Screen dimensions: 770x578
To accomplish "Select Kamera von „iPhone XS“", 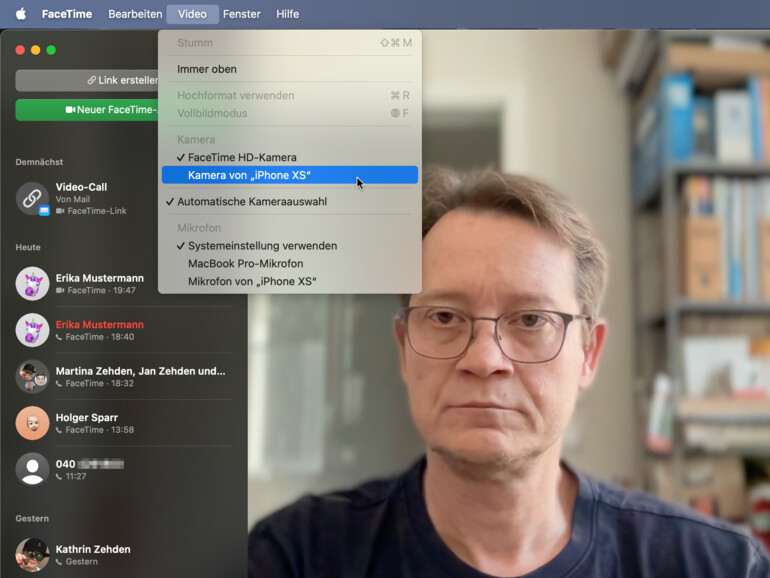I will point(290,175).
